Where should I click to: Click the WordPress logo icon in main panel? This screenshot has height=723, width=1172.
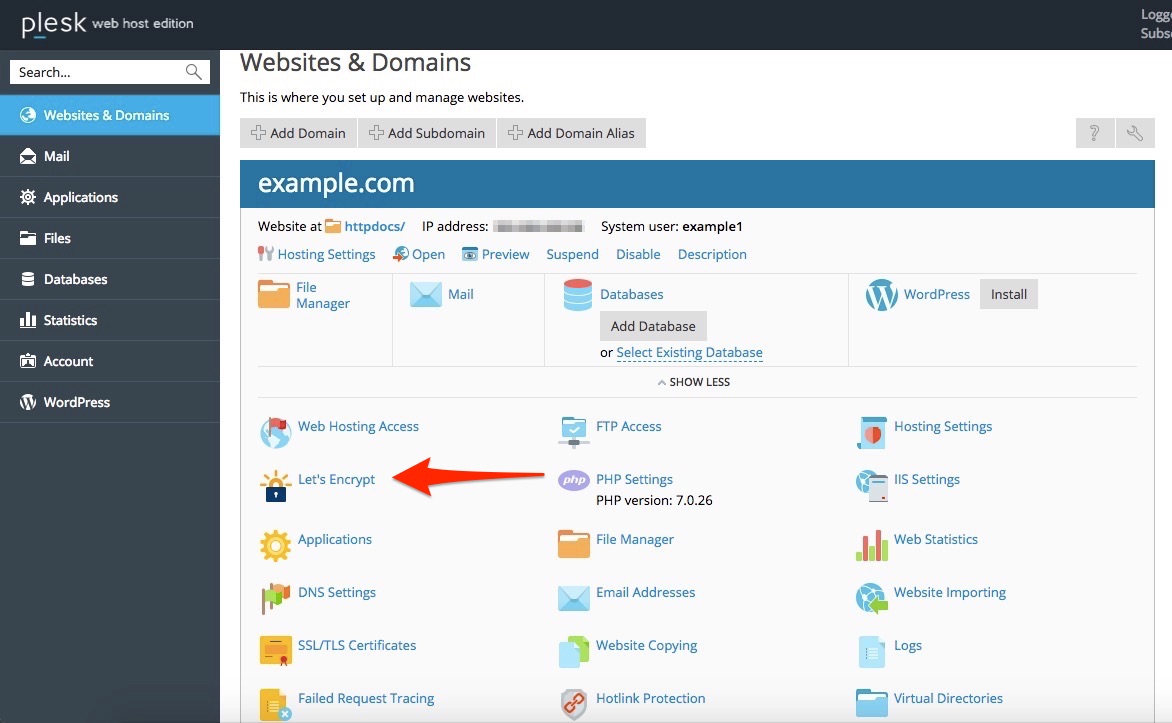(x=881, y=295)
